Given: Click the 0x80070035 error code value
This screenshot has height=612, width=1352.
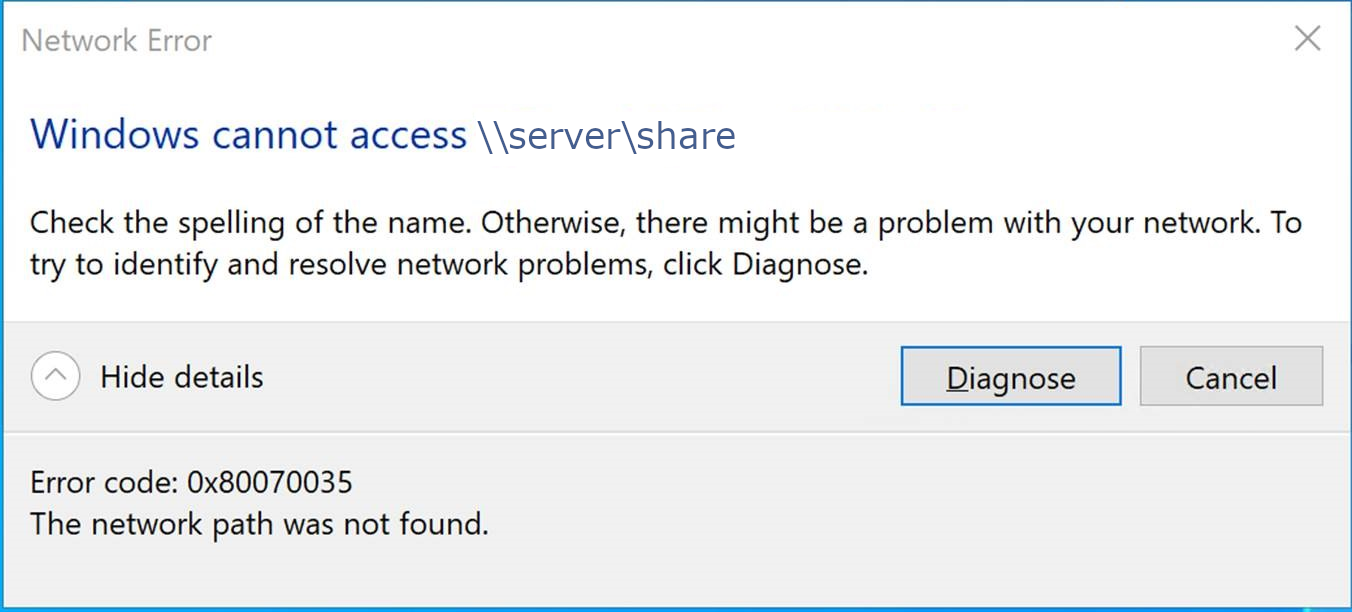Looking at the screenshot, I should [x=270, y=483].
